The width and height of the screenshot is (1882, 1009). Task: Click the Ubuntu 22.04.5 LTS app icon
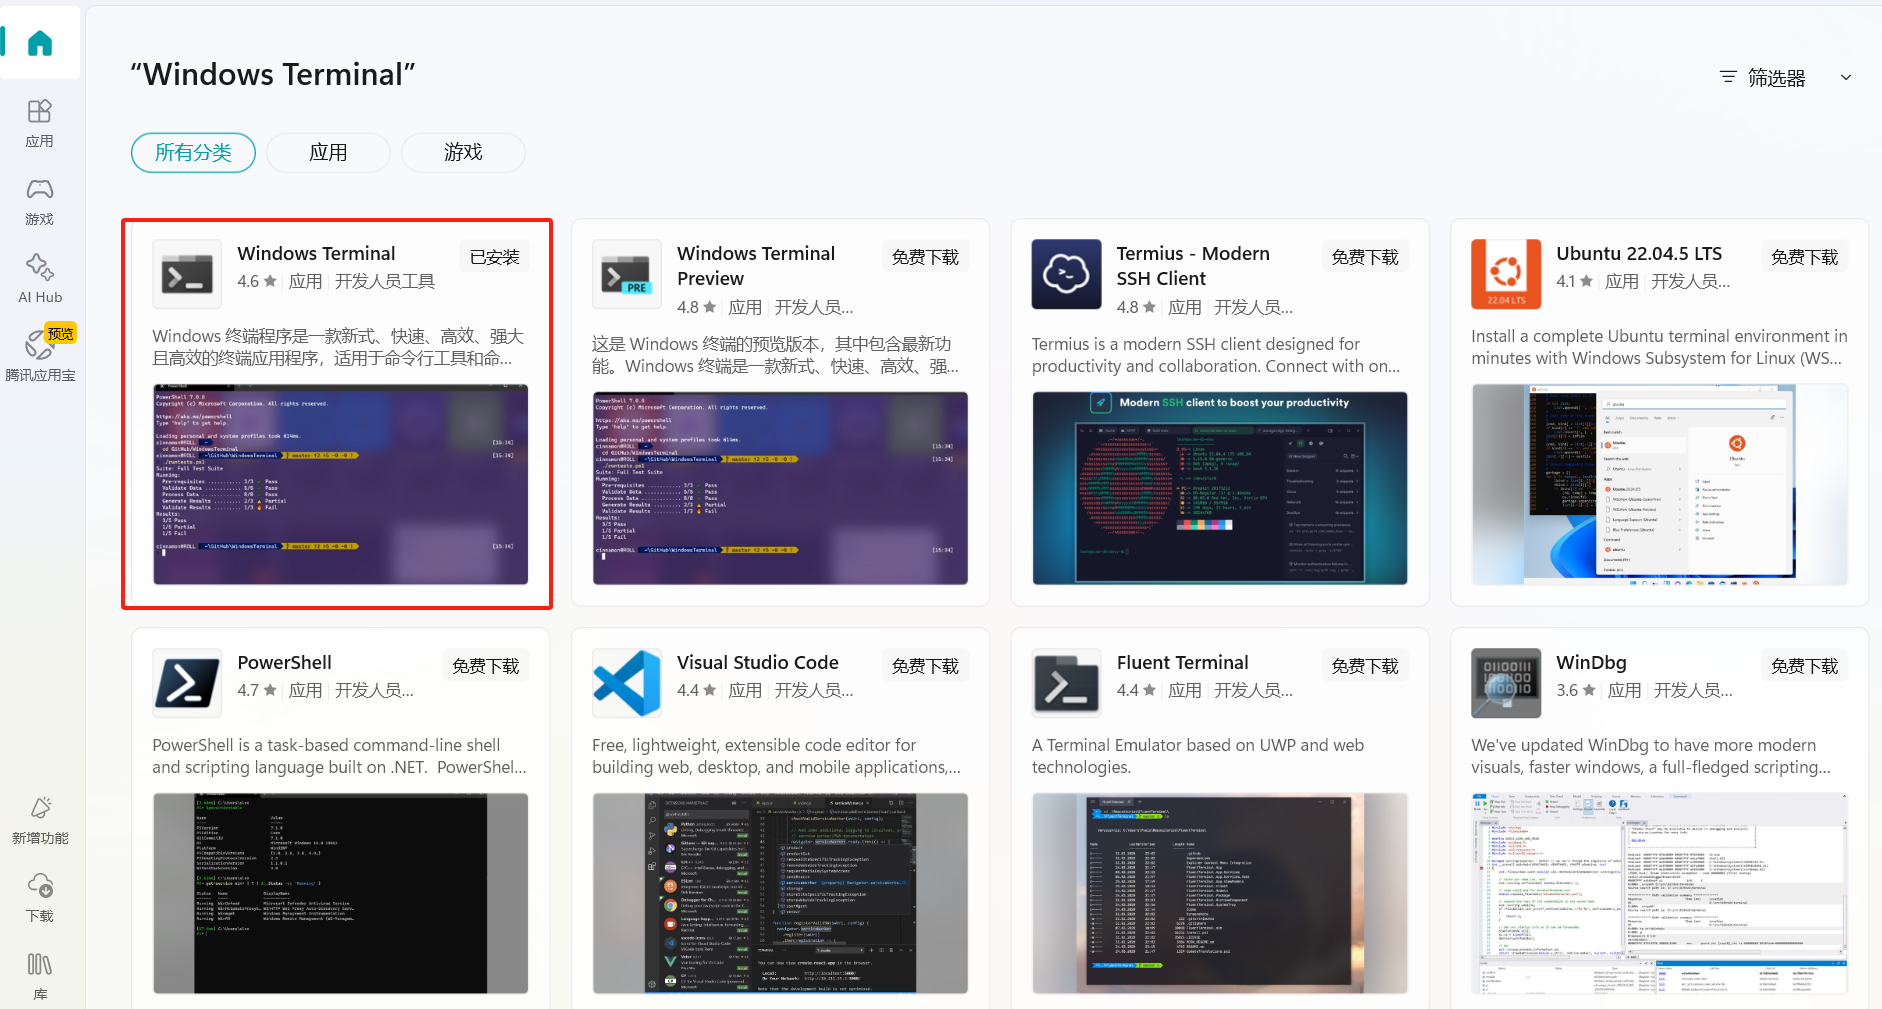1506,274
